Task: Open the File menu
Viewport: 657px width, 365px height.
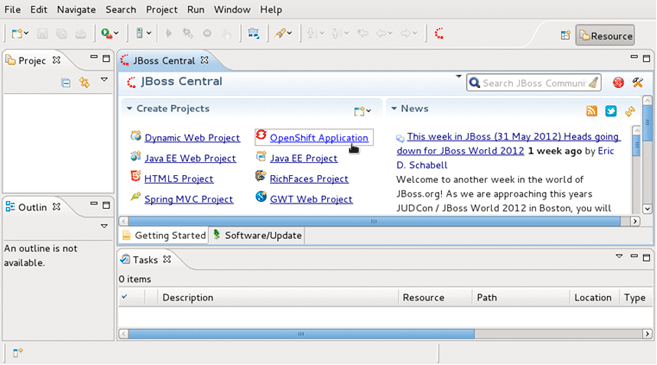Action: point(13,10)
